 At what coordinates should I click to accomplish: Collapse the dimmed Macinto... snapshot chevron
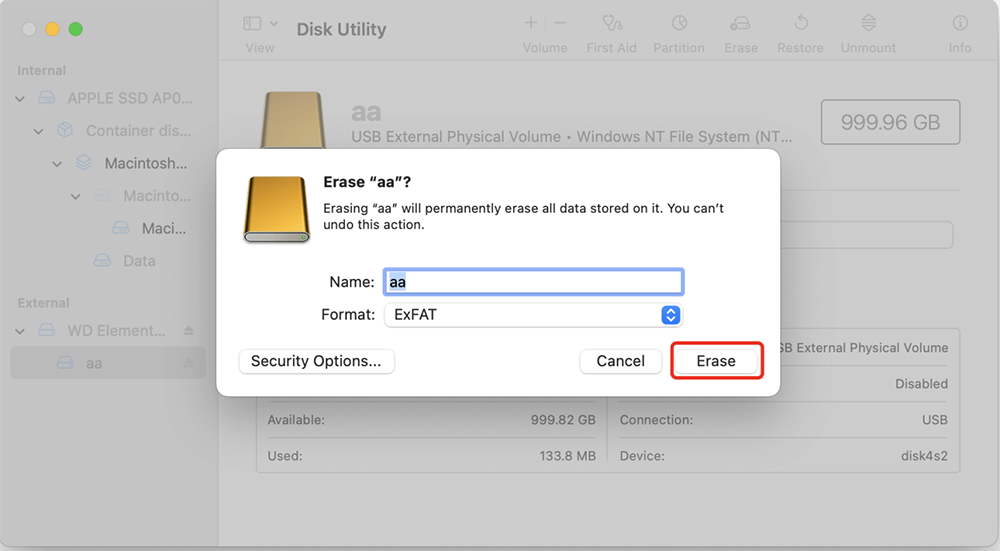pyautogui.click(x=76, y=196)
